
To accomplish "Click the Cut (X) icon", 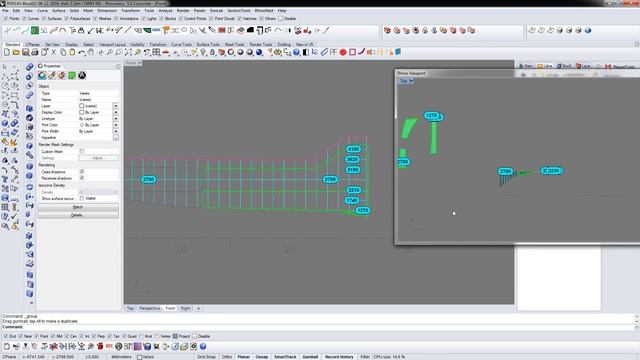I will click(x=53, y=52).
